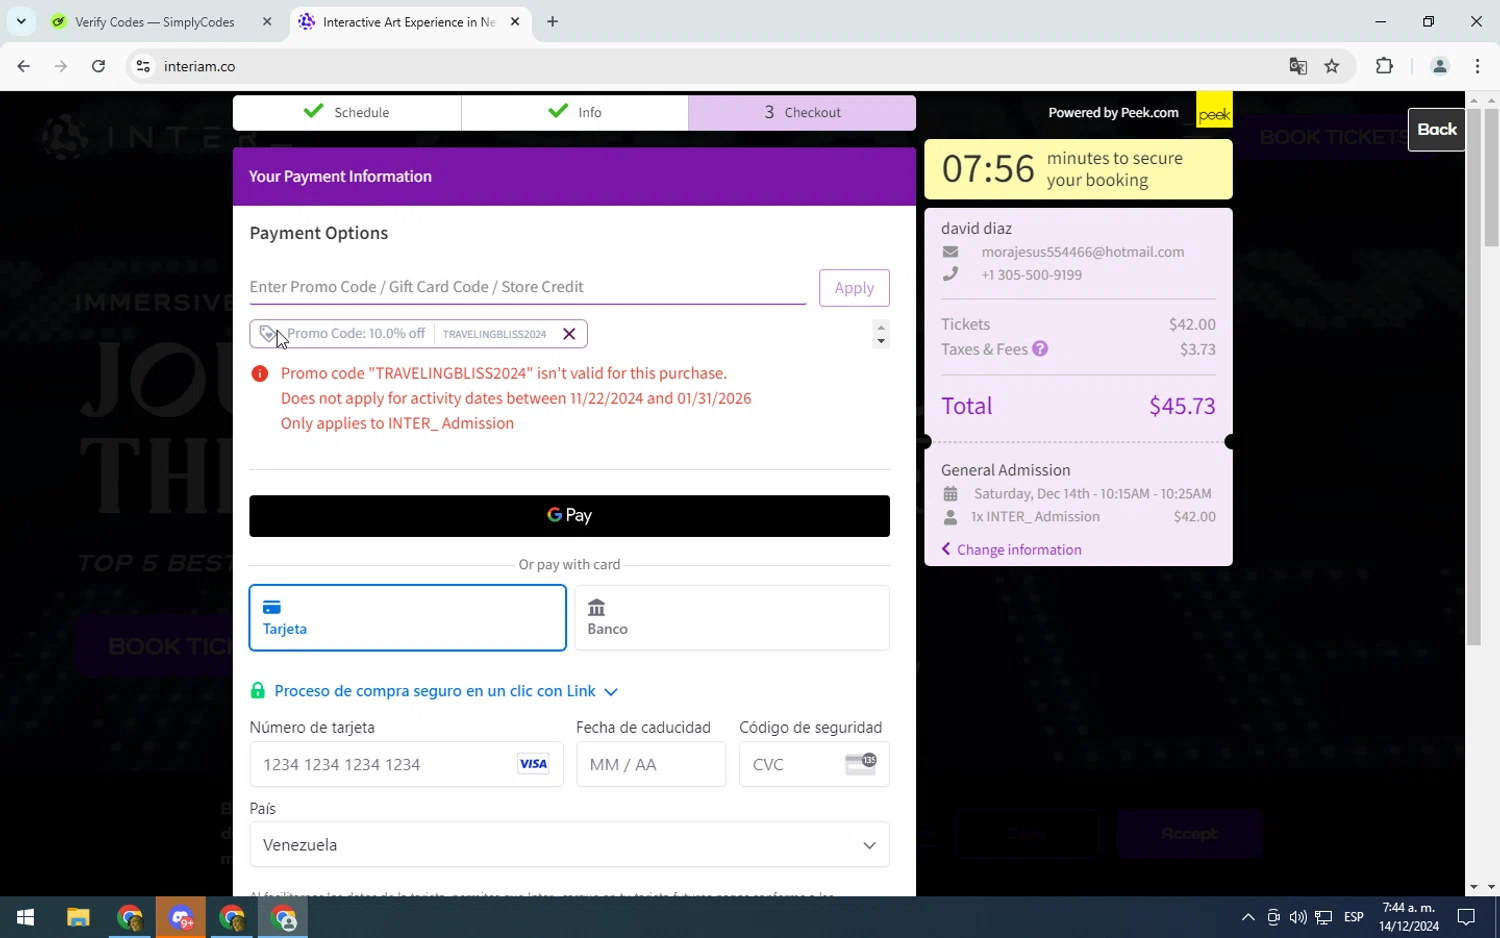The image size is (1500, 938).
Task: Select Tarjeta payment method
Action: coord(408,618)
